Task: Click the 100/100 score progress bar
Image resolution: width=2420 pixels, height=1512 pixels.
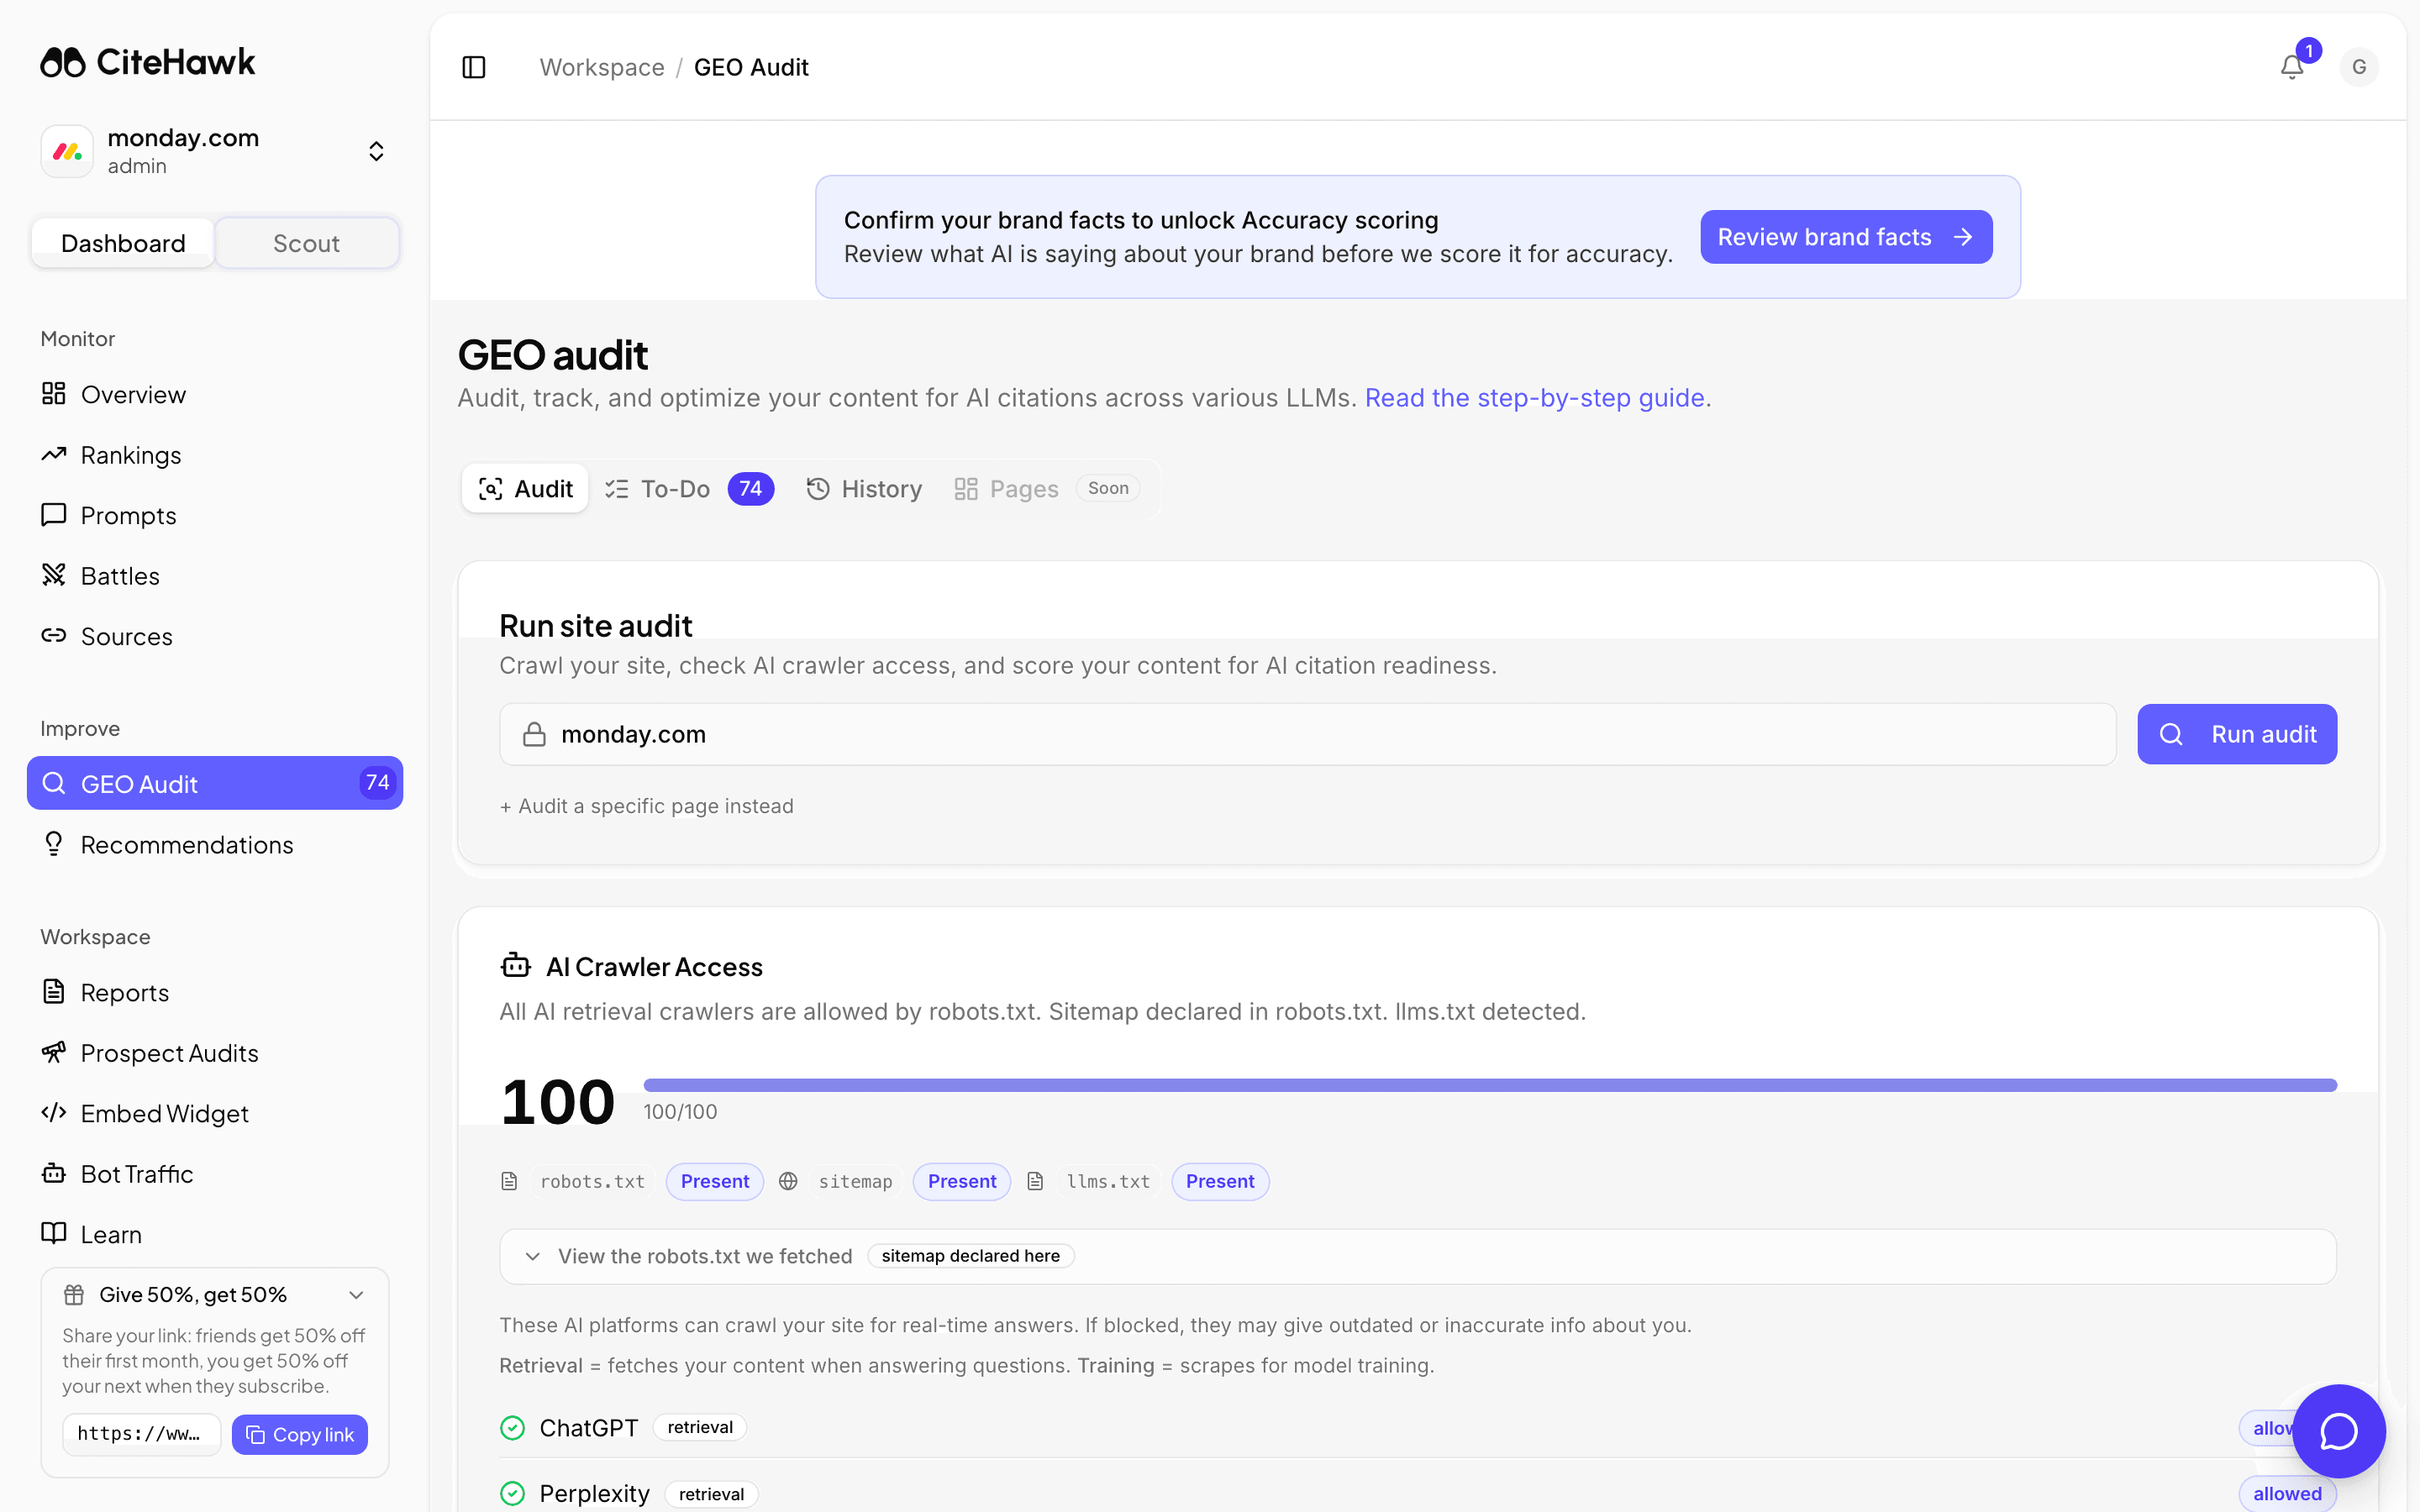Action: [x=1490, y=1085]
